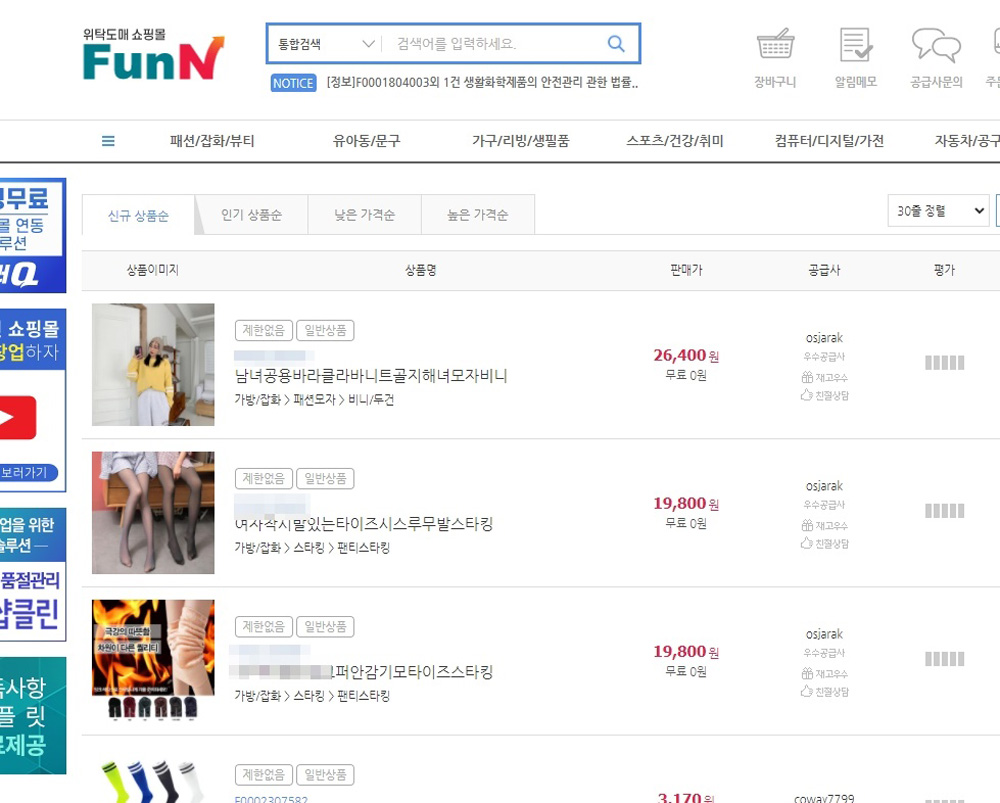Viewport: 1000px width, 803px height.
Task: Open the 타이즈시스루무발스타킹 product title
Action: 364,524
